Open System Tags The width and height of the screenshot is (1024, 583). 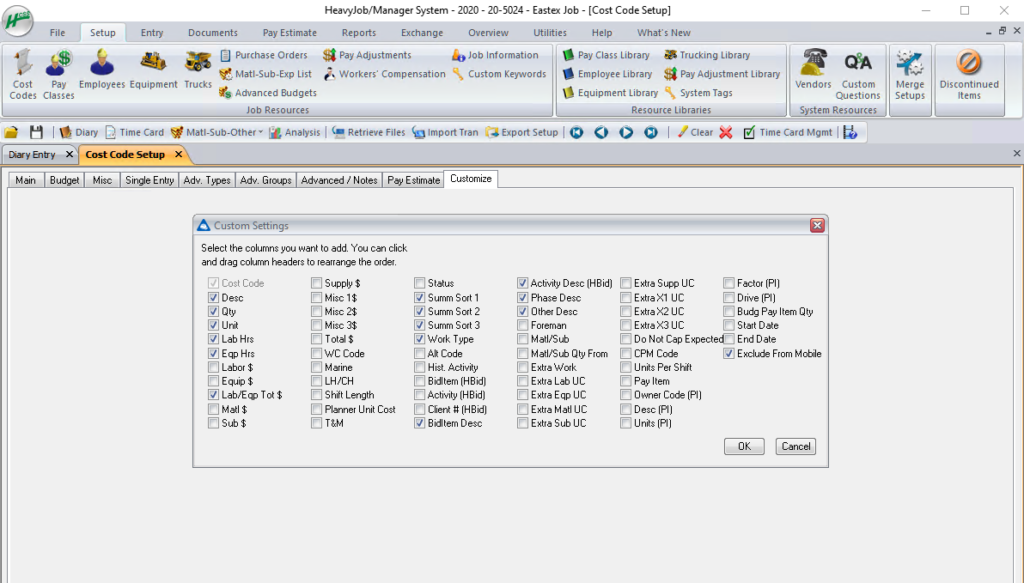(699, 93)
